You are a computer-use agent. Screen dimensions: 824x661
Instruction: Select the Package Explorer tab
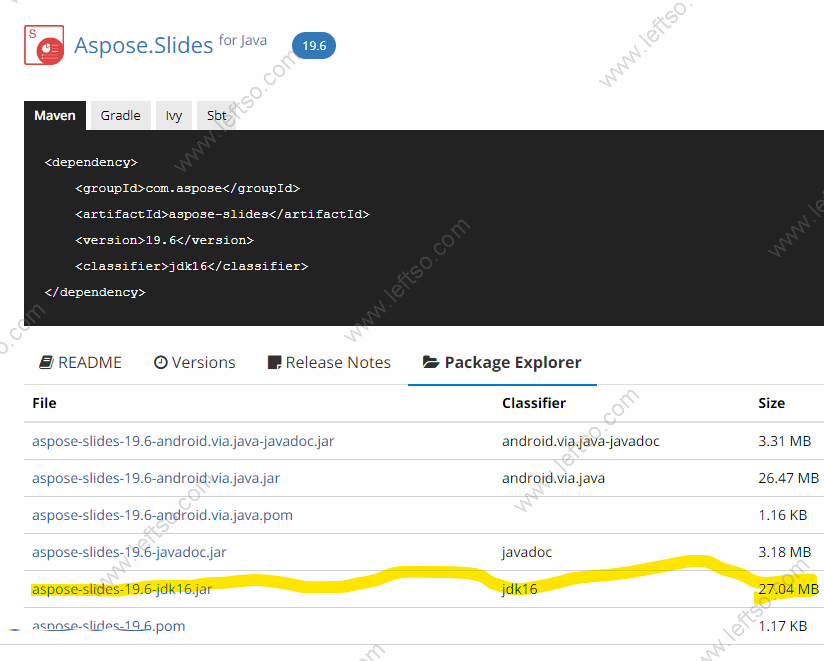pyautogui.click(x=502, y=363)
